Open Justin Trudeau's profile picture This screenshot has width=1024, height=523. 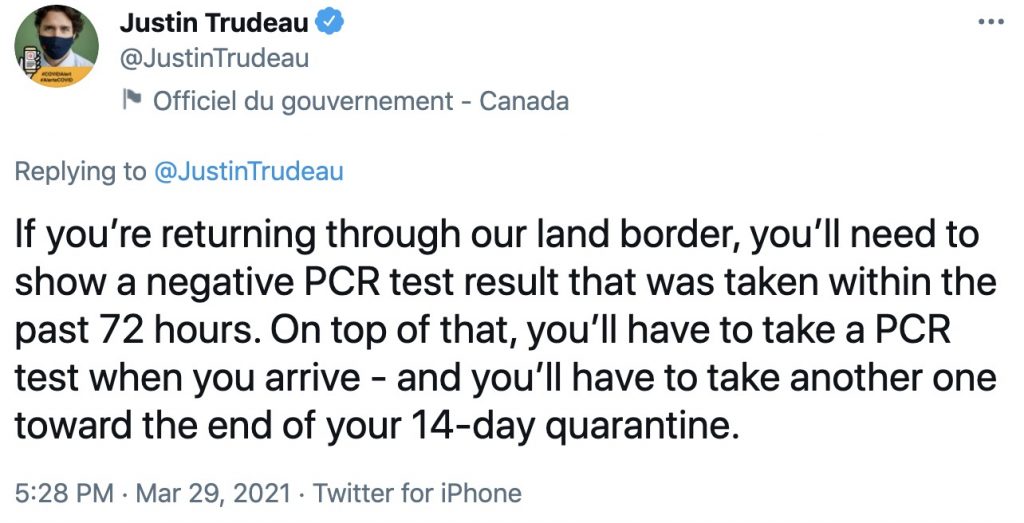click(x=57, y=46)
